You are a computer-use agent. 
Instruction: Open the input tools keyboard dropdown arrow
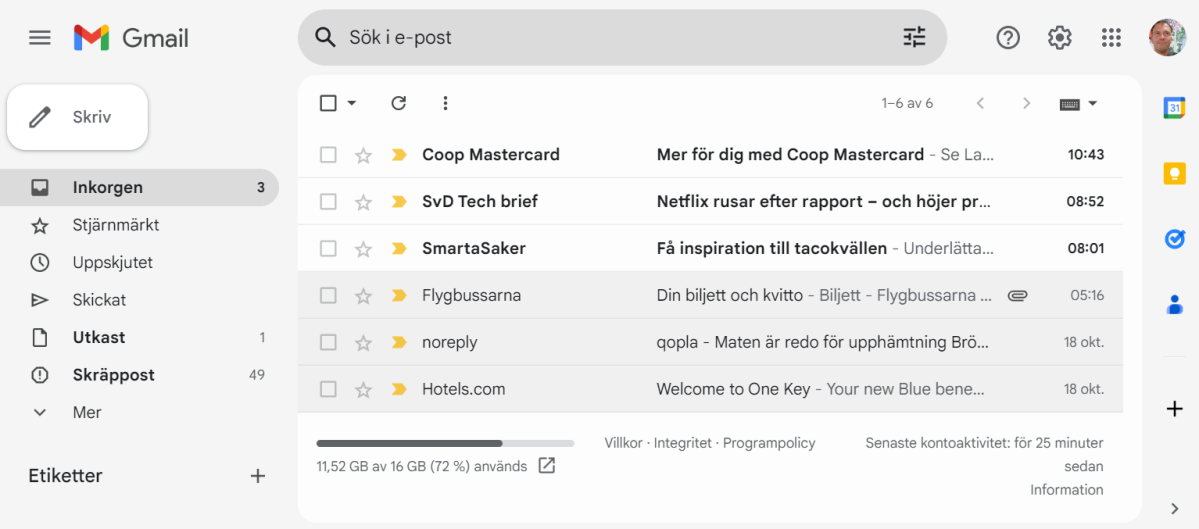point(1093,103)
